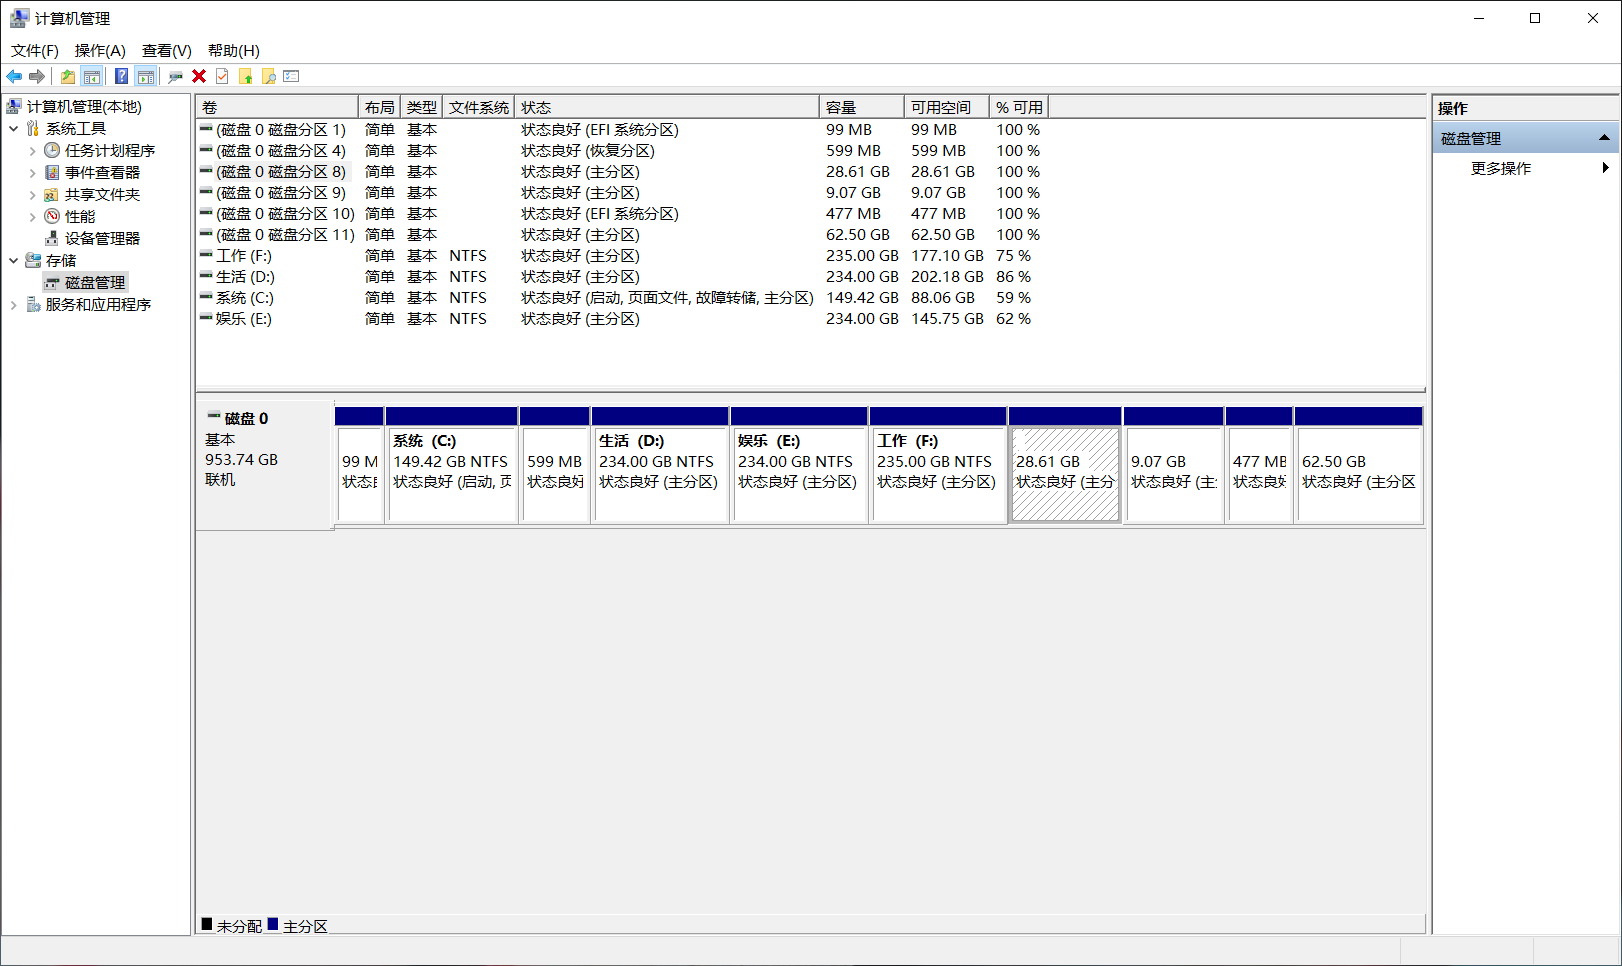This screenshot has height=966, width=1622.
Task: Select volume row 工作 (F:) in list
Action: click(x=620, y=255)
